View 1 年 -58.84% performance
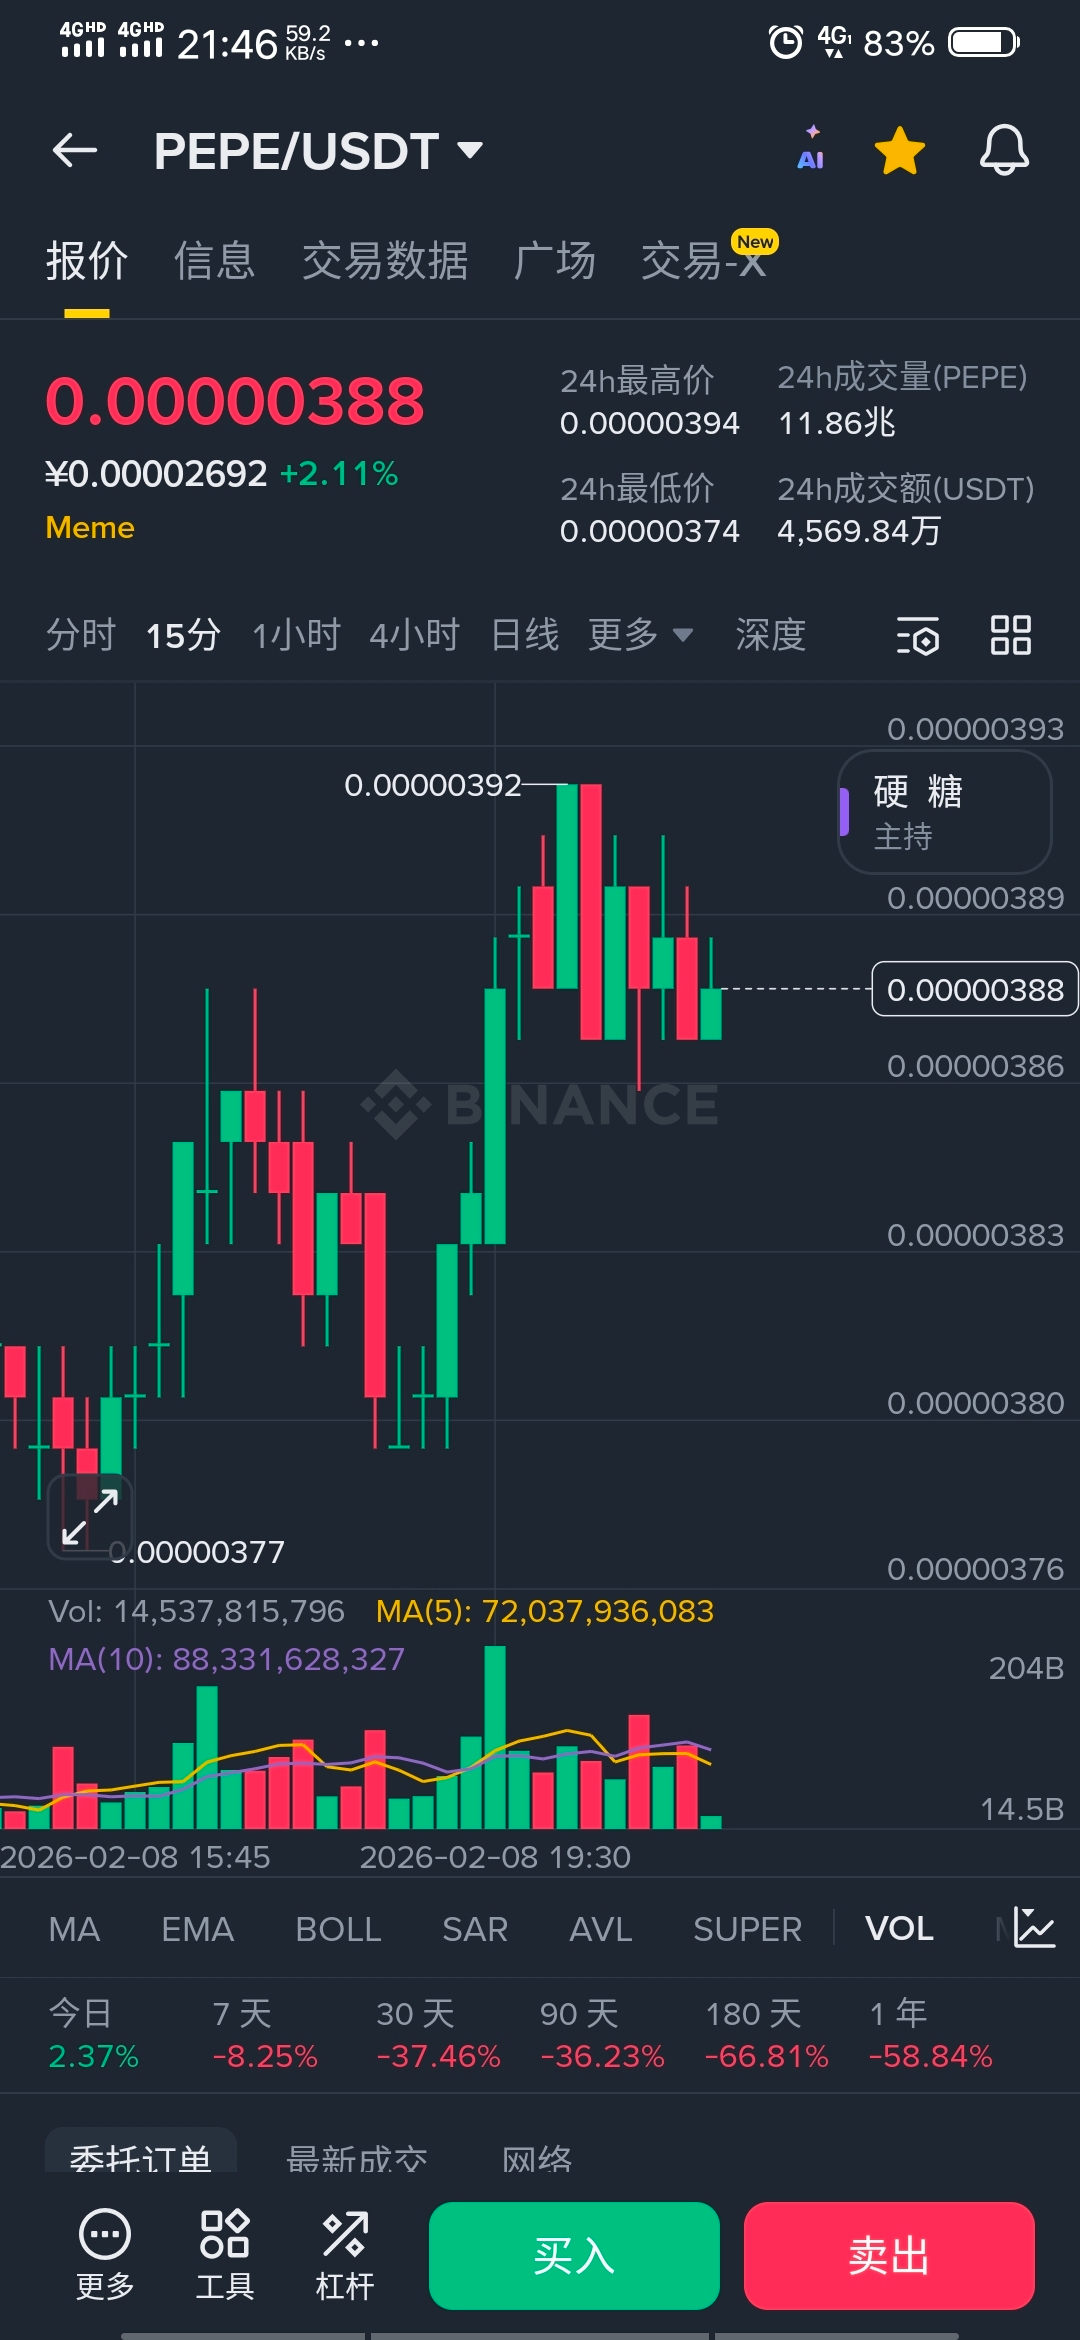 [930, 2034]
